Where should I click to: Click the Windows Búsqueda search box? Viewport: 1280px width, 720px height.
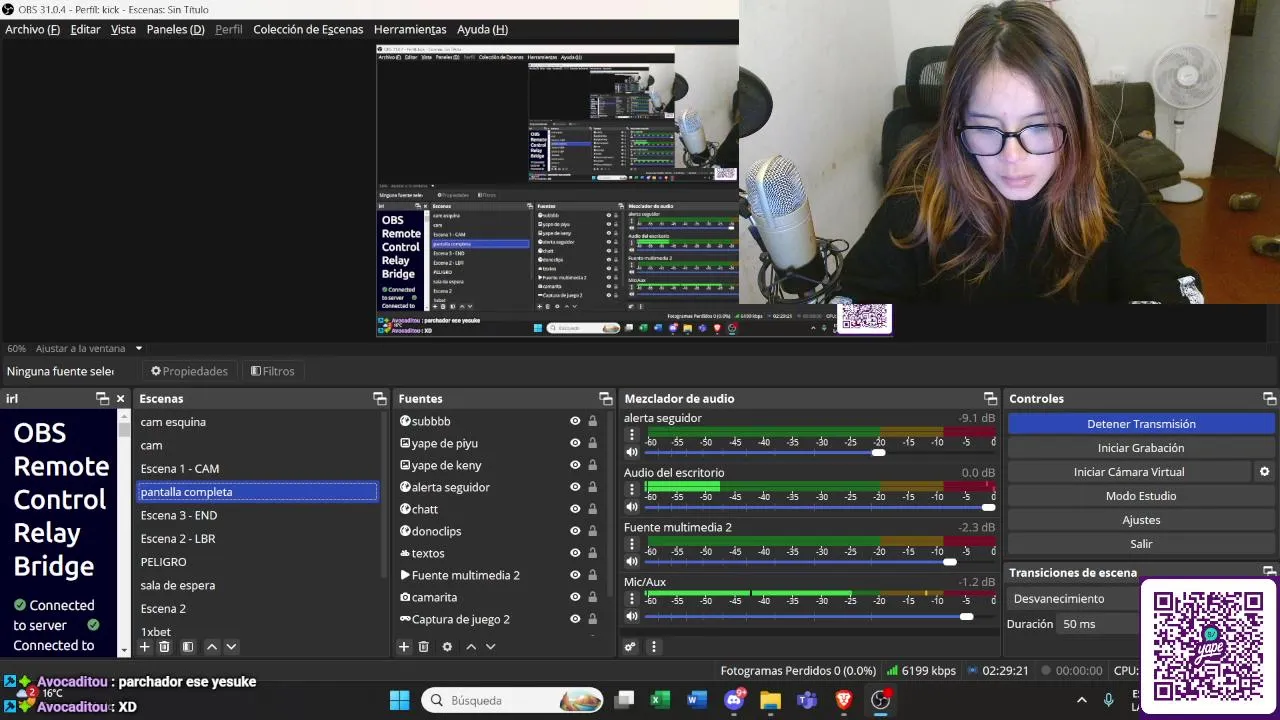click(x=513, y=700)
